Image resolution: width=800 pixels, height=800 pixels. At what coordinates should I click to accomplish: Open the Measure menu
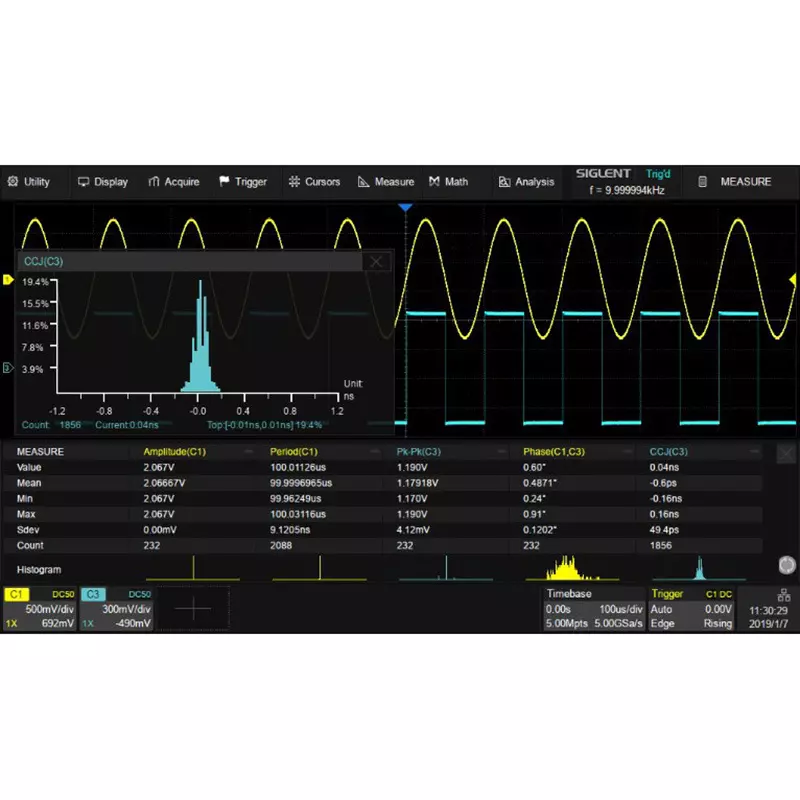(386, 182)
